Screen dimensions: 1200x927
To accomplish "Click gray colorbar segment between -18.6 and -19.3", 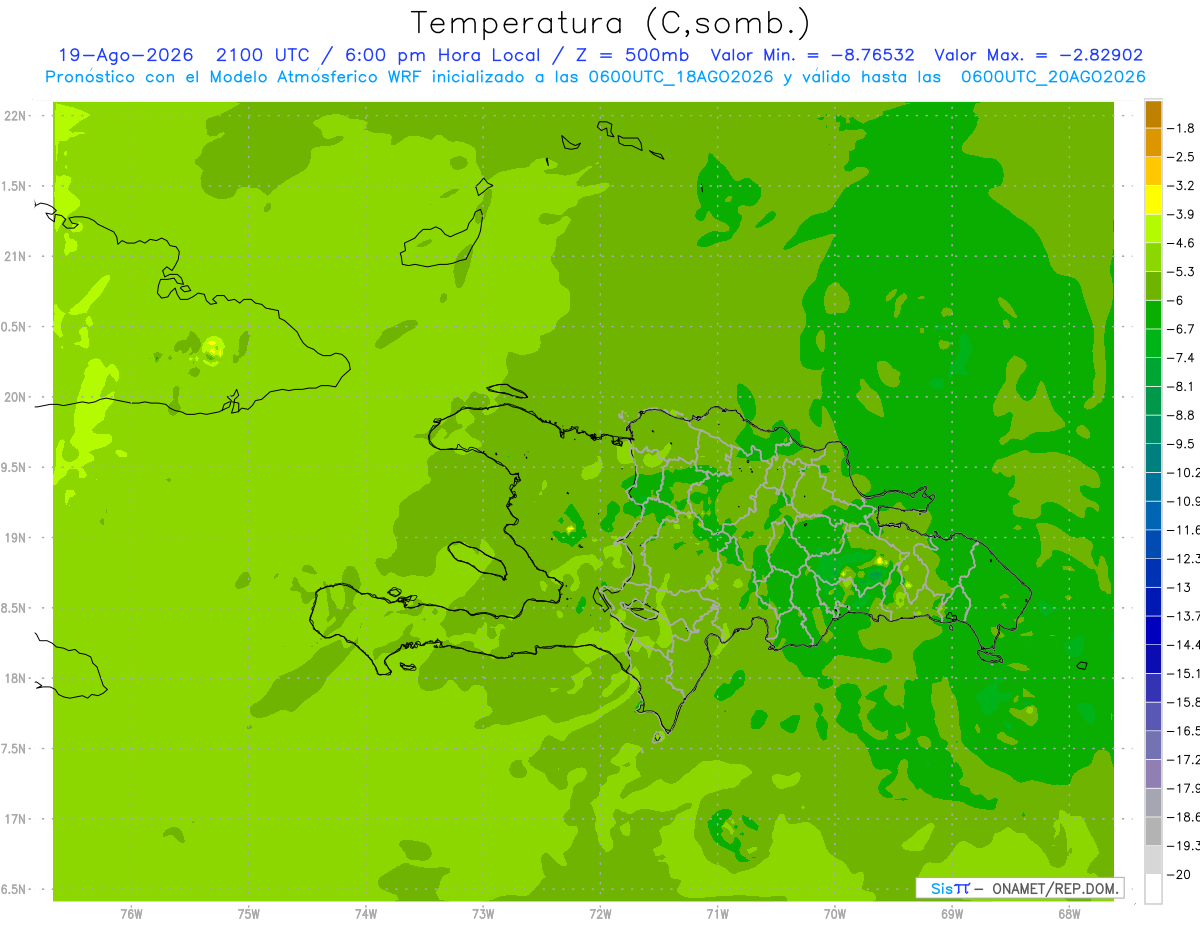I will coord(1153,831).
